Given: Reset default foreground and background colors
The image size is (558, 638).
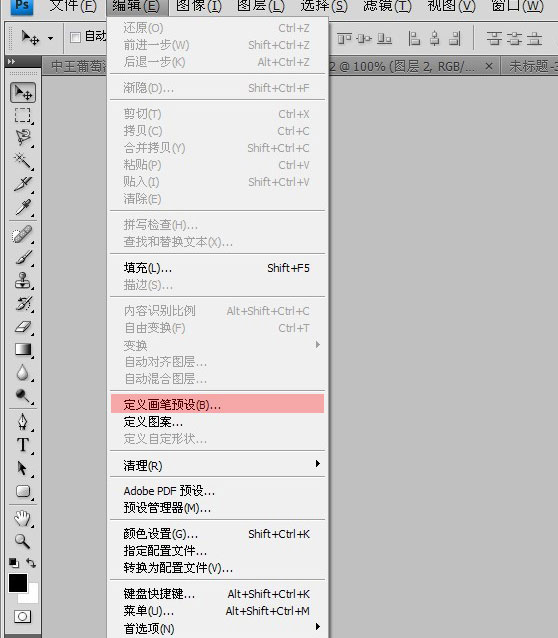Looking at the screenshot, I should [14, 563].
